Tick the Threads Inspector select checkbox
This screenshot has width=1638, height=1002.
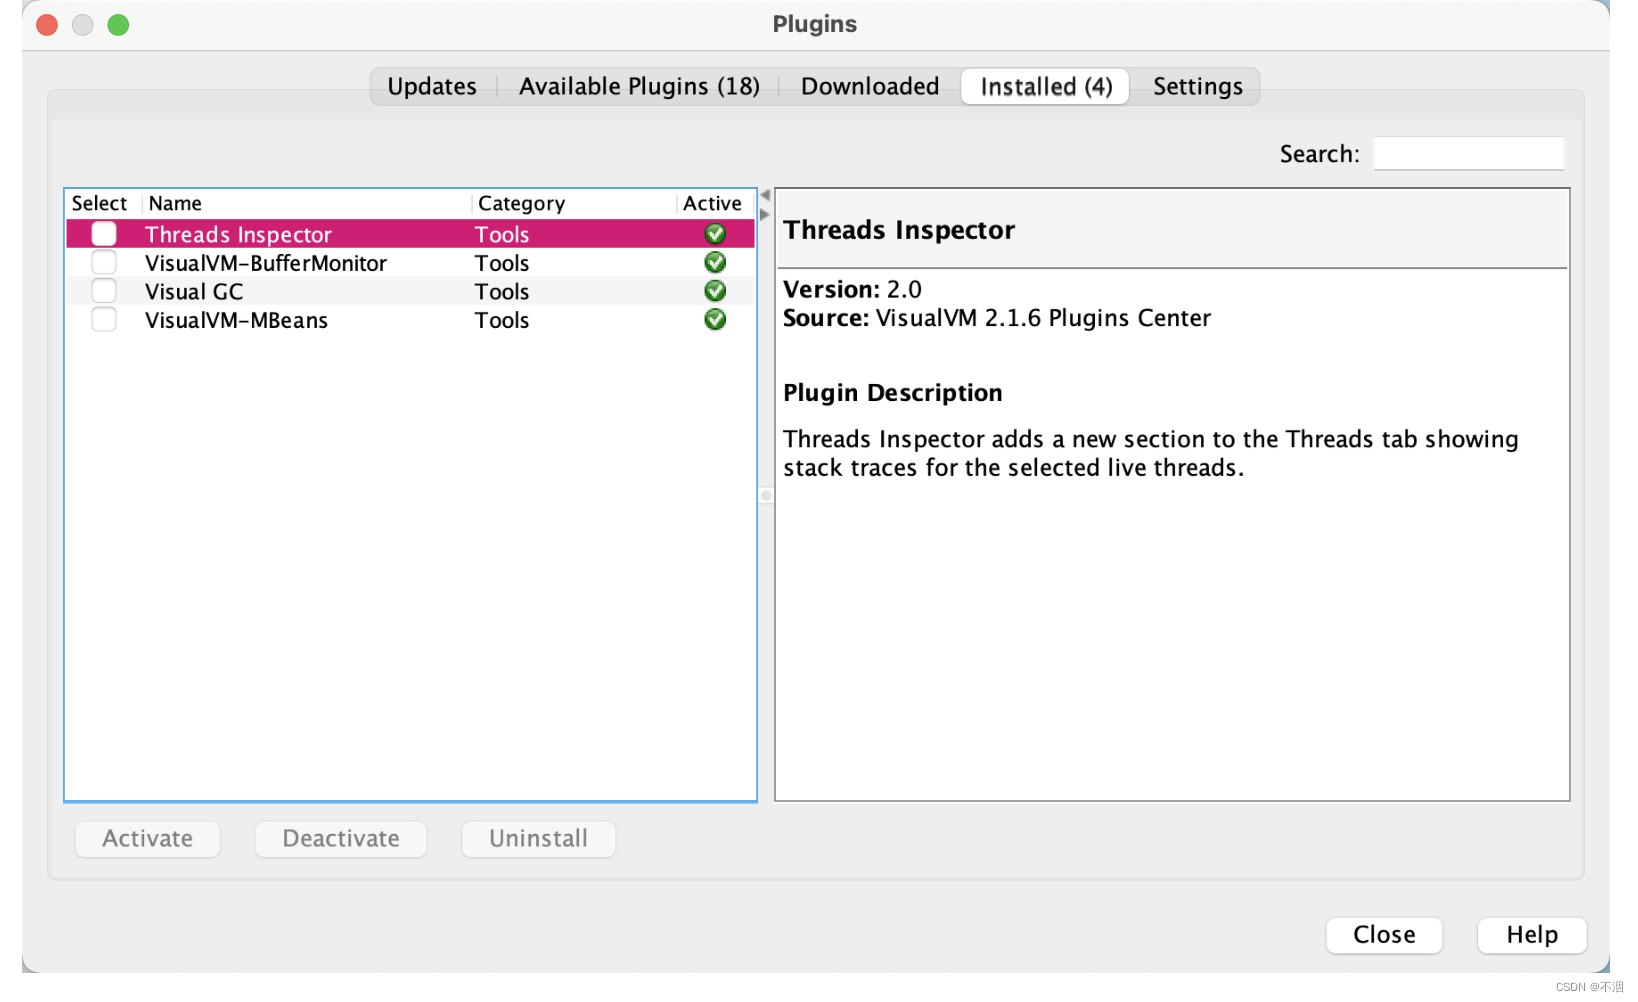pos(104,234)
